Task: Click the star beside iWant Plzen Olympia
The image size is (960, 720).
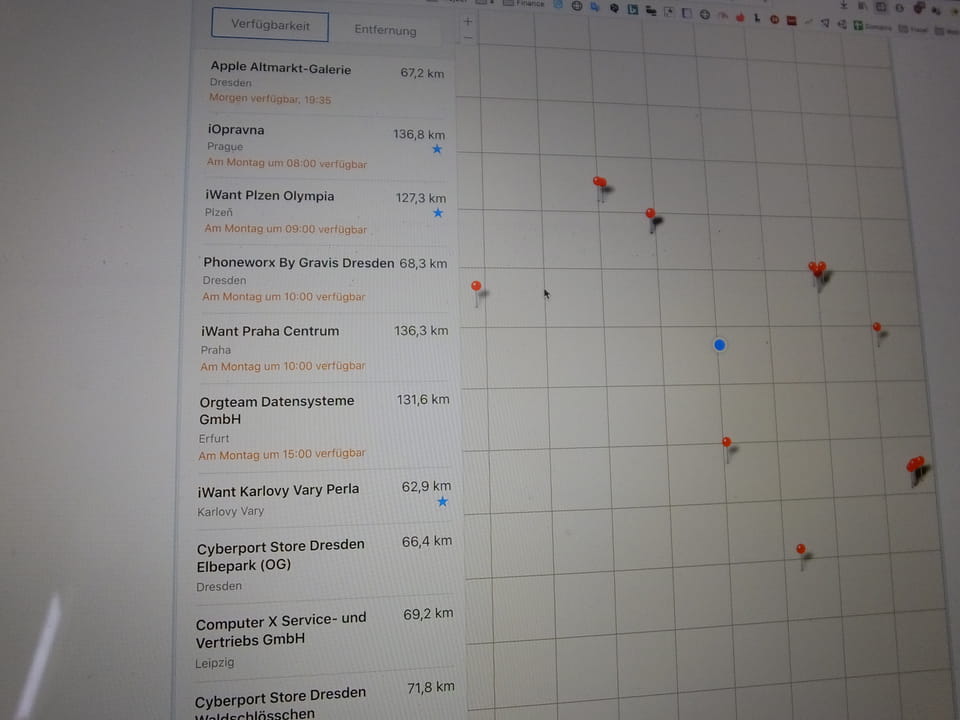Action: 437,214
